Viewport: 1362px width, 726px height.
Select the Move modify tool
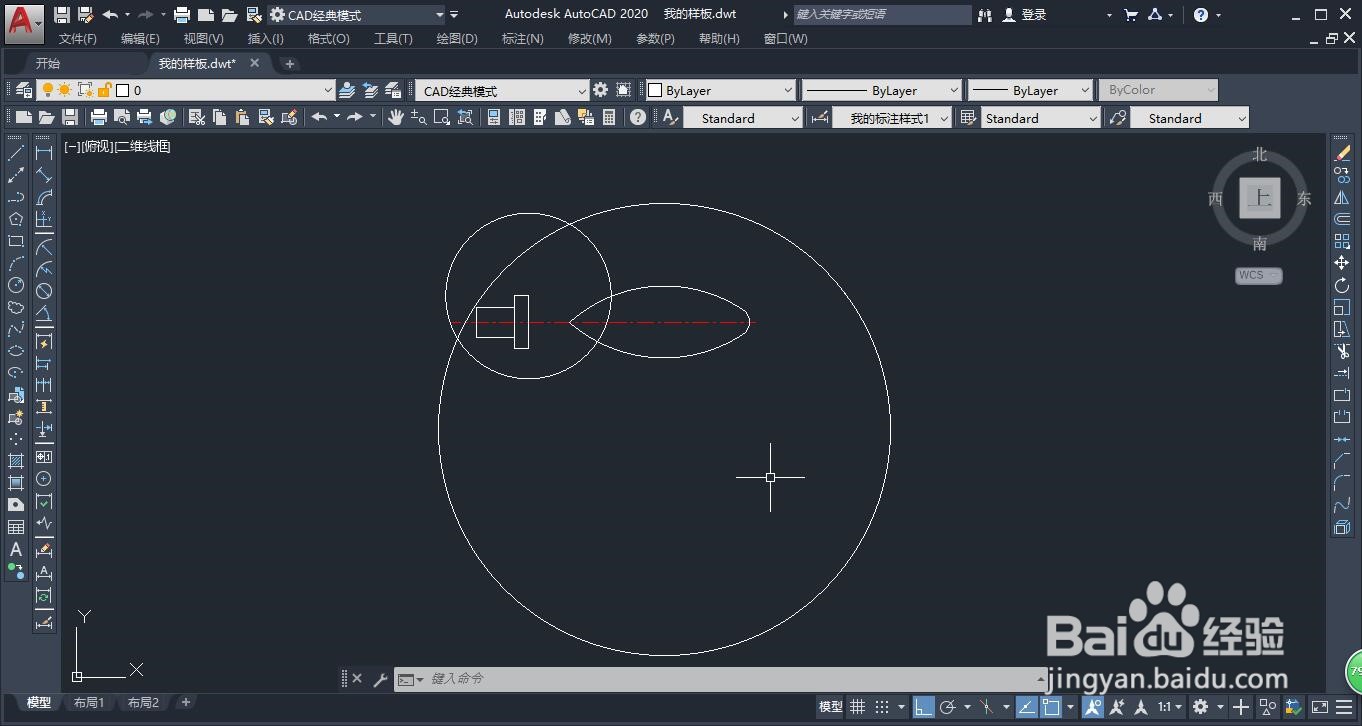[x=1342, y=263]
